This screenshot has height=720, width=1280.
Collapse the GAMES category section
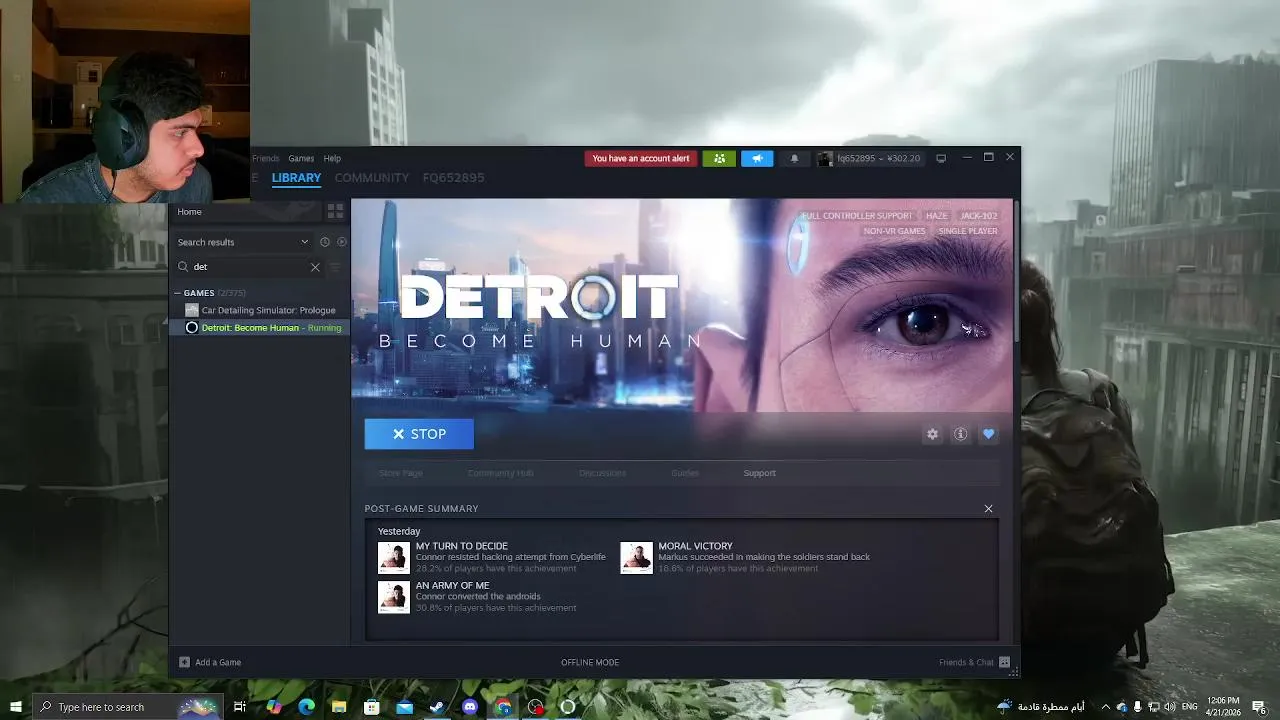(177, 293)
